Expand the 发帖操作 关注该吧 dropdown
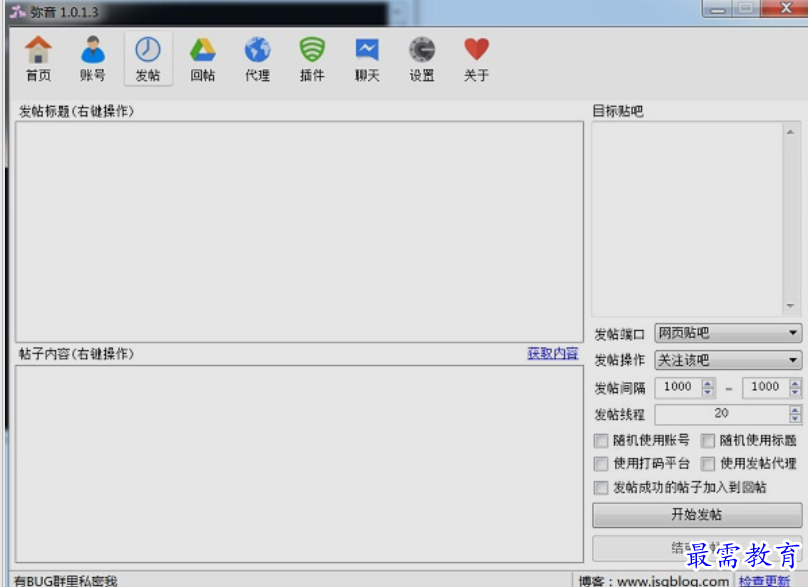This screenshot has width=808, height=587. [728, 360]
